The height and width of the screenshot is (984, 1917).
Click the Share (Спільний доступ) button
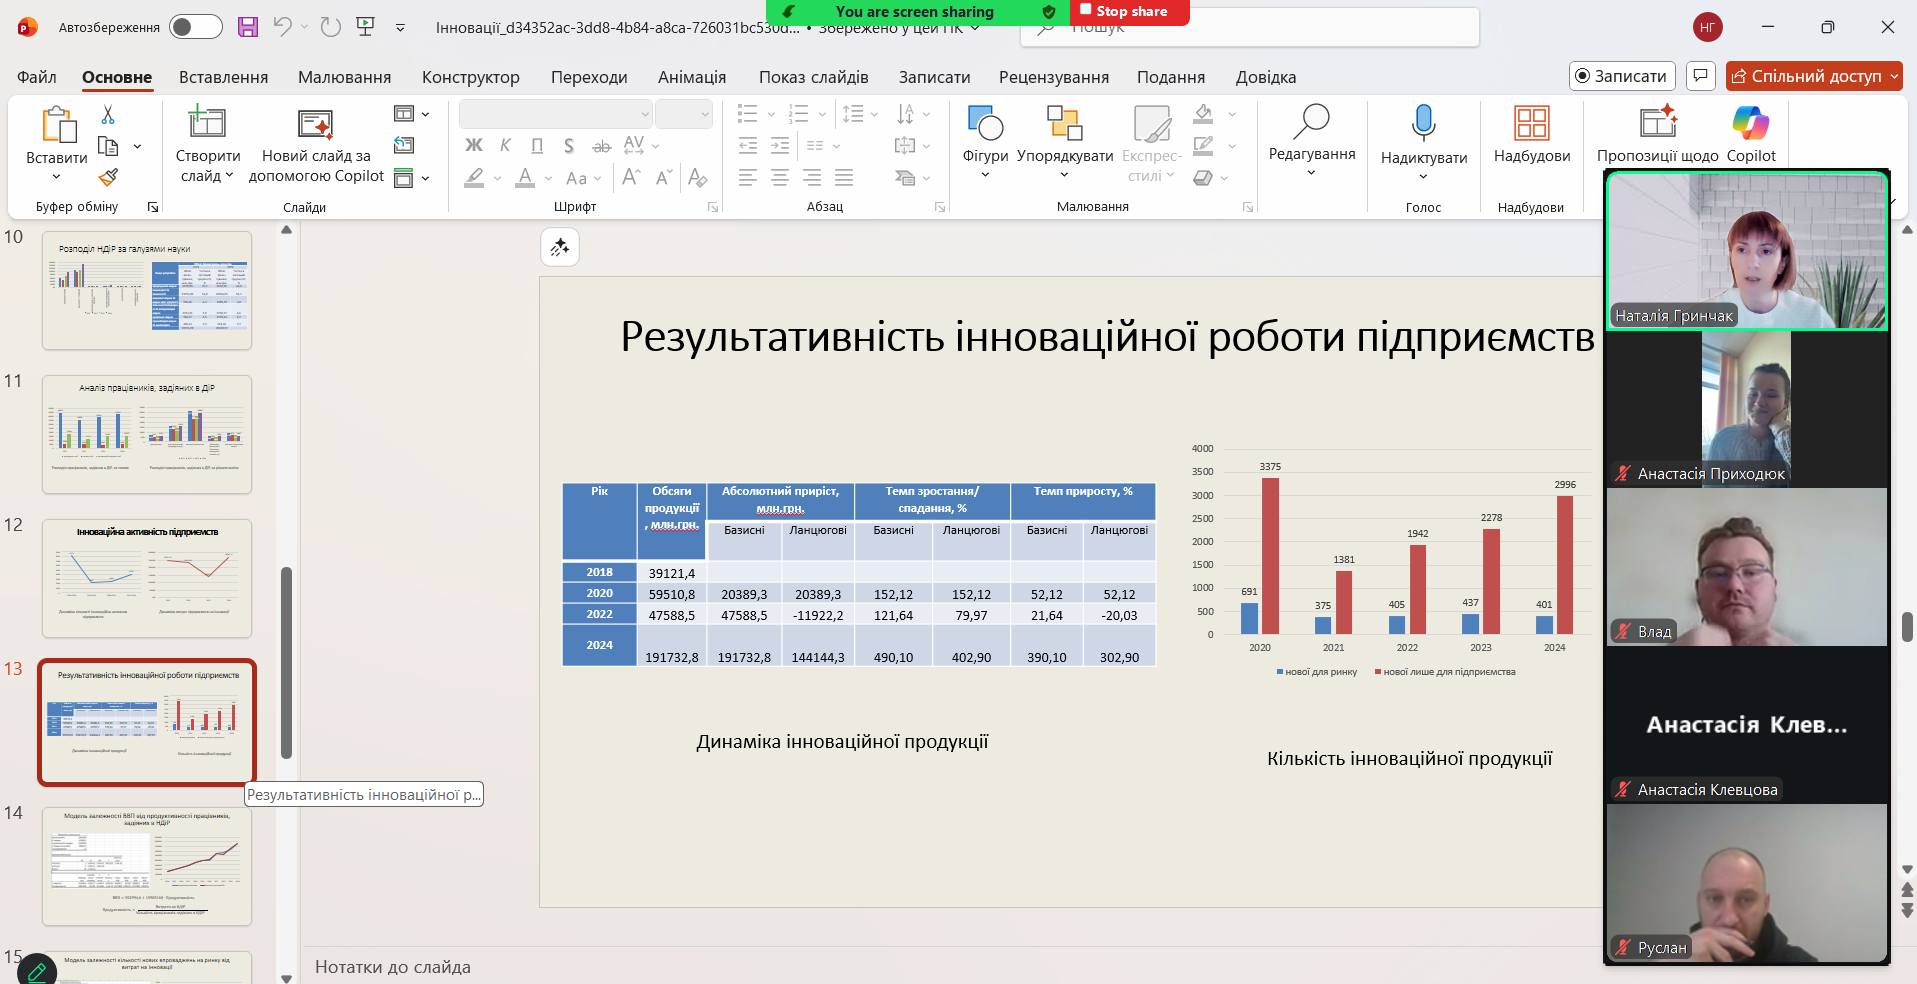[1806, 76]
